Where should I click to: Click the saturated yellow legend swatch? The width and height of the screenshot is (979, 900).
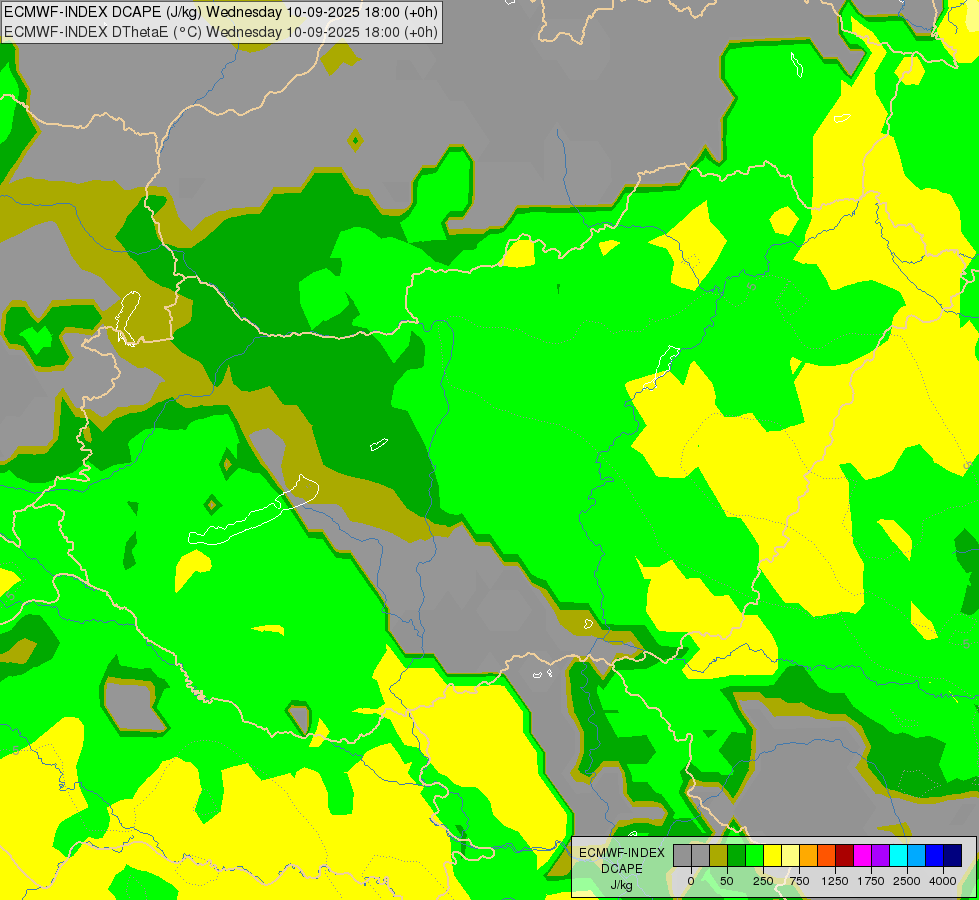coord(772,855)
